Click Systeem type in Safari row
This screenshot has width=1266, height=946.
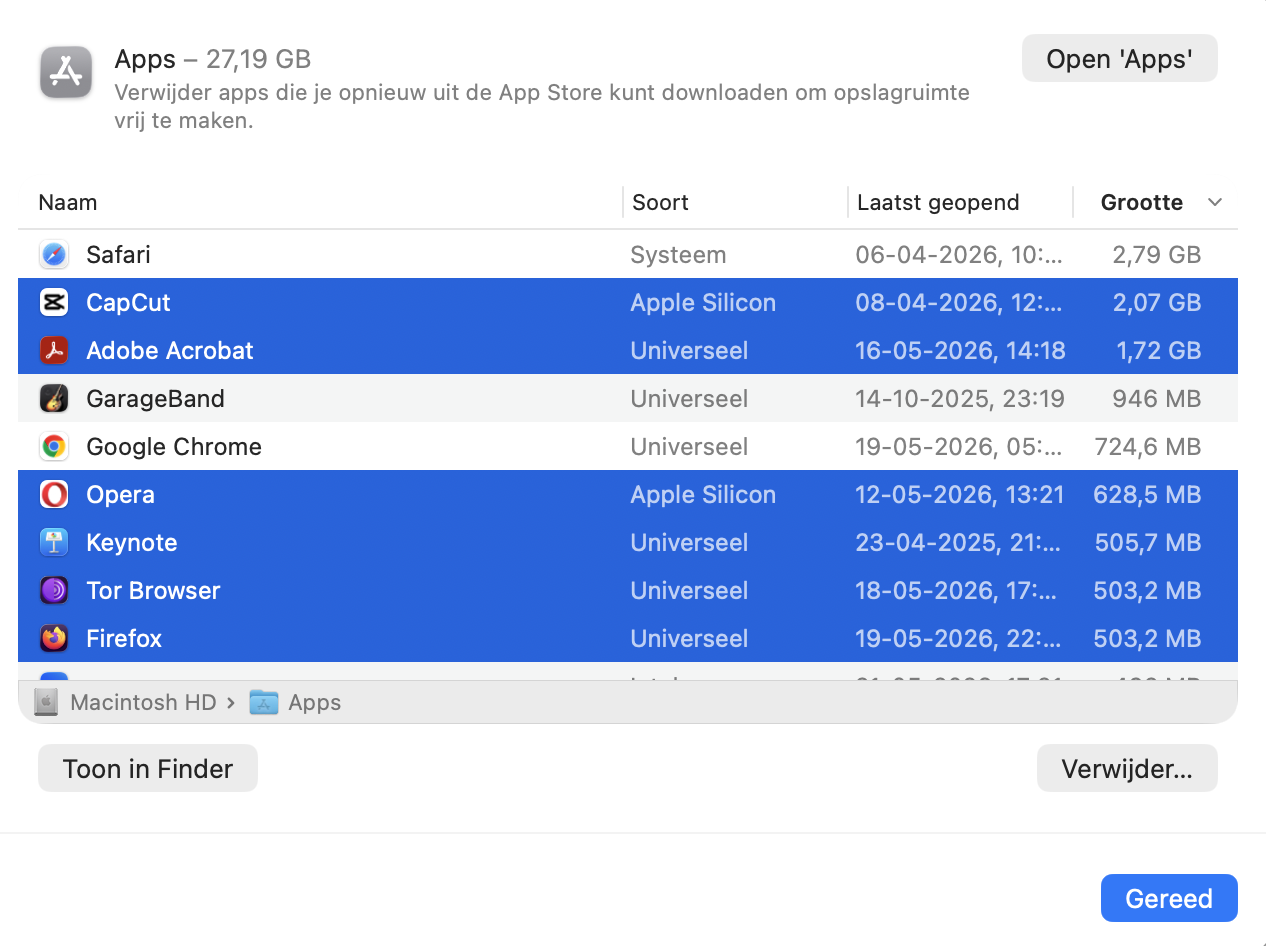pos(678,254)
